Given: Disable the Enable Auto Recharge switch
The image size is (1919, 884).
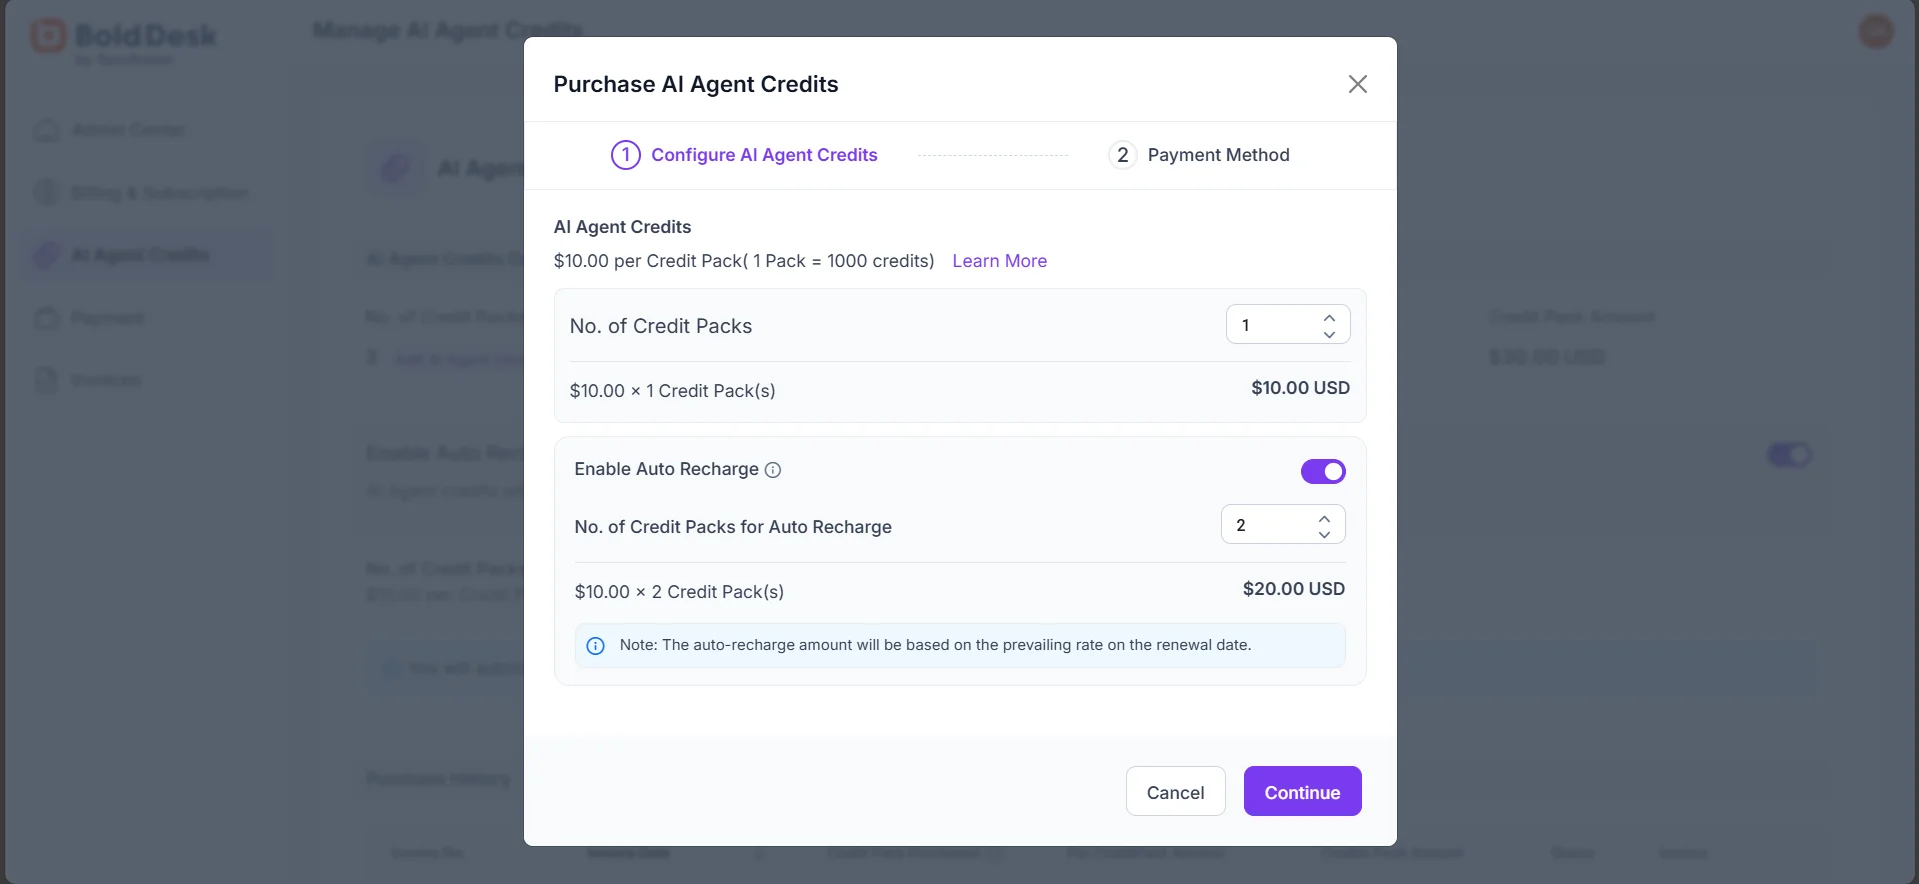Looking at the screenshot, I should pos(1322,471).
